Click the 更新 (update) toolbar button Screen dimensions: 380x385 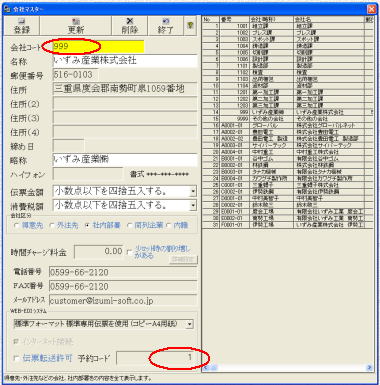pyautogui.click(x=76, y=26)
